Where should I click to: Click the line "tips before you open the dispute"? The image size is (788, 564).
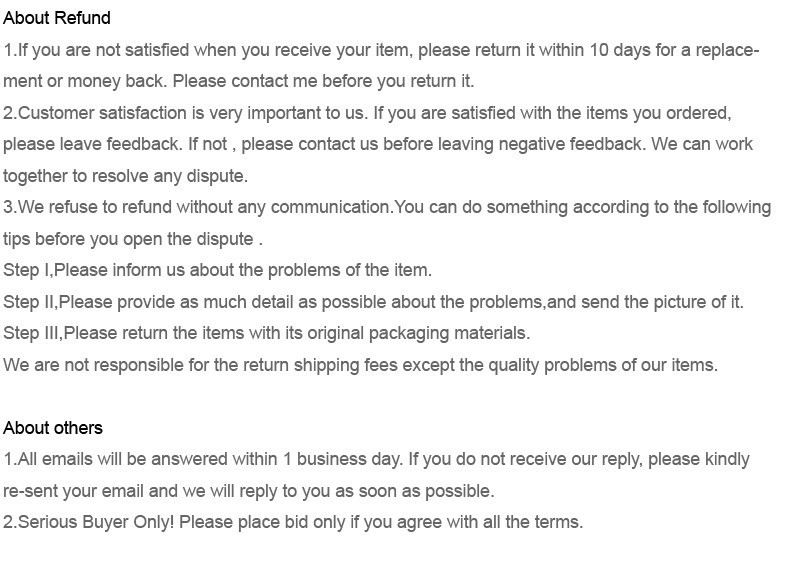132,239
